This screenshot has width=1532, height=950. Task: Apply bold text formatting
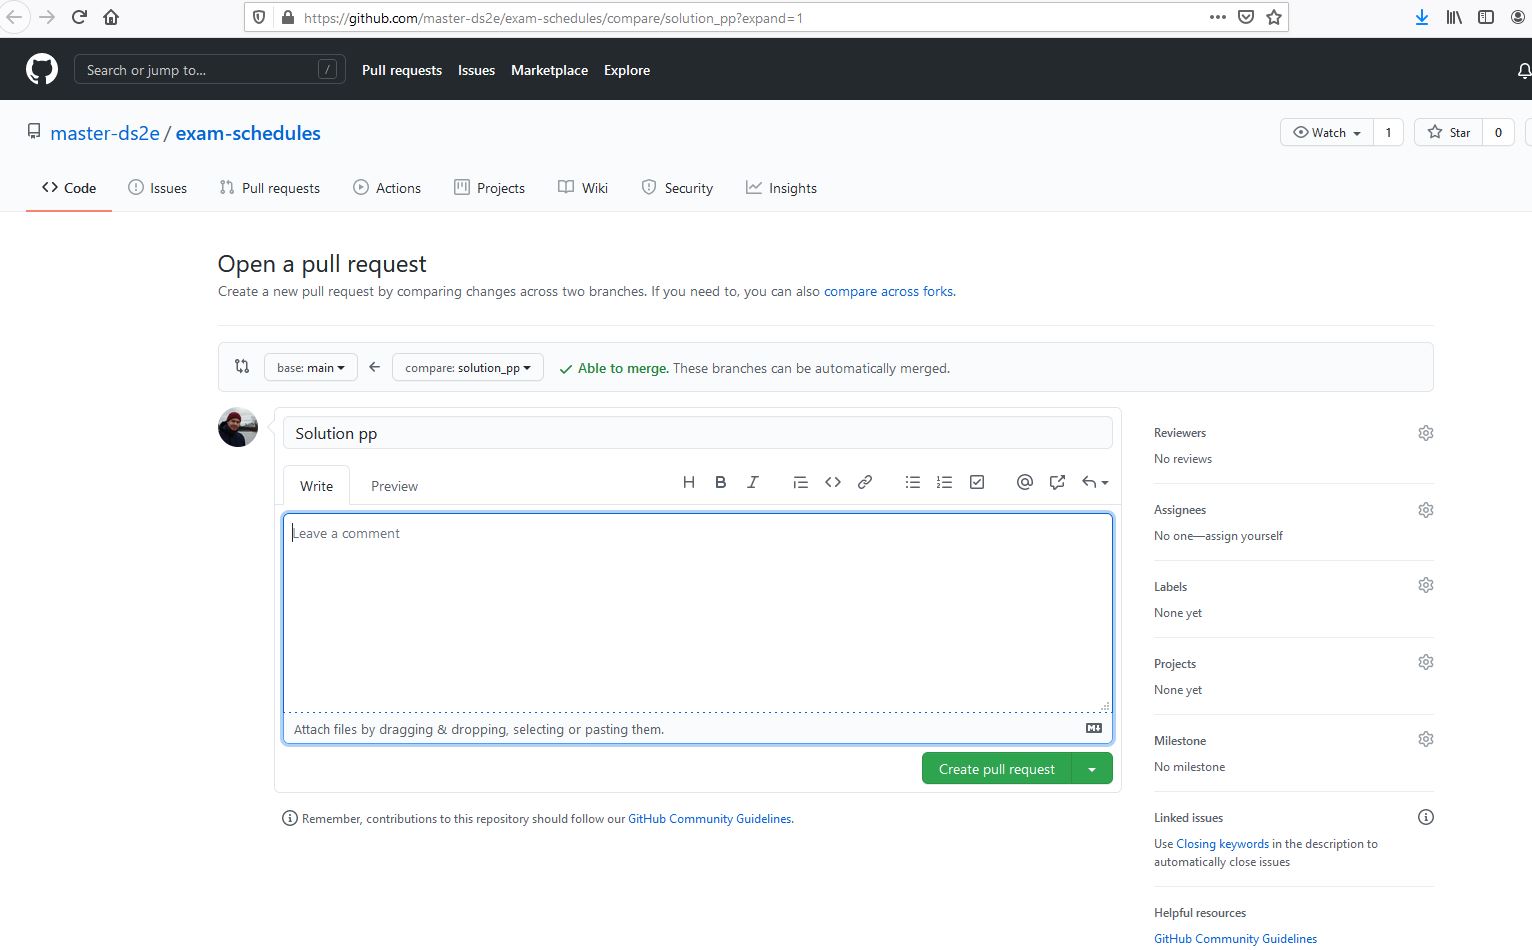click(x=720, y=482)
